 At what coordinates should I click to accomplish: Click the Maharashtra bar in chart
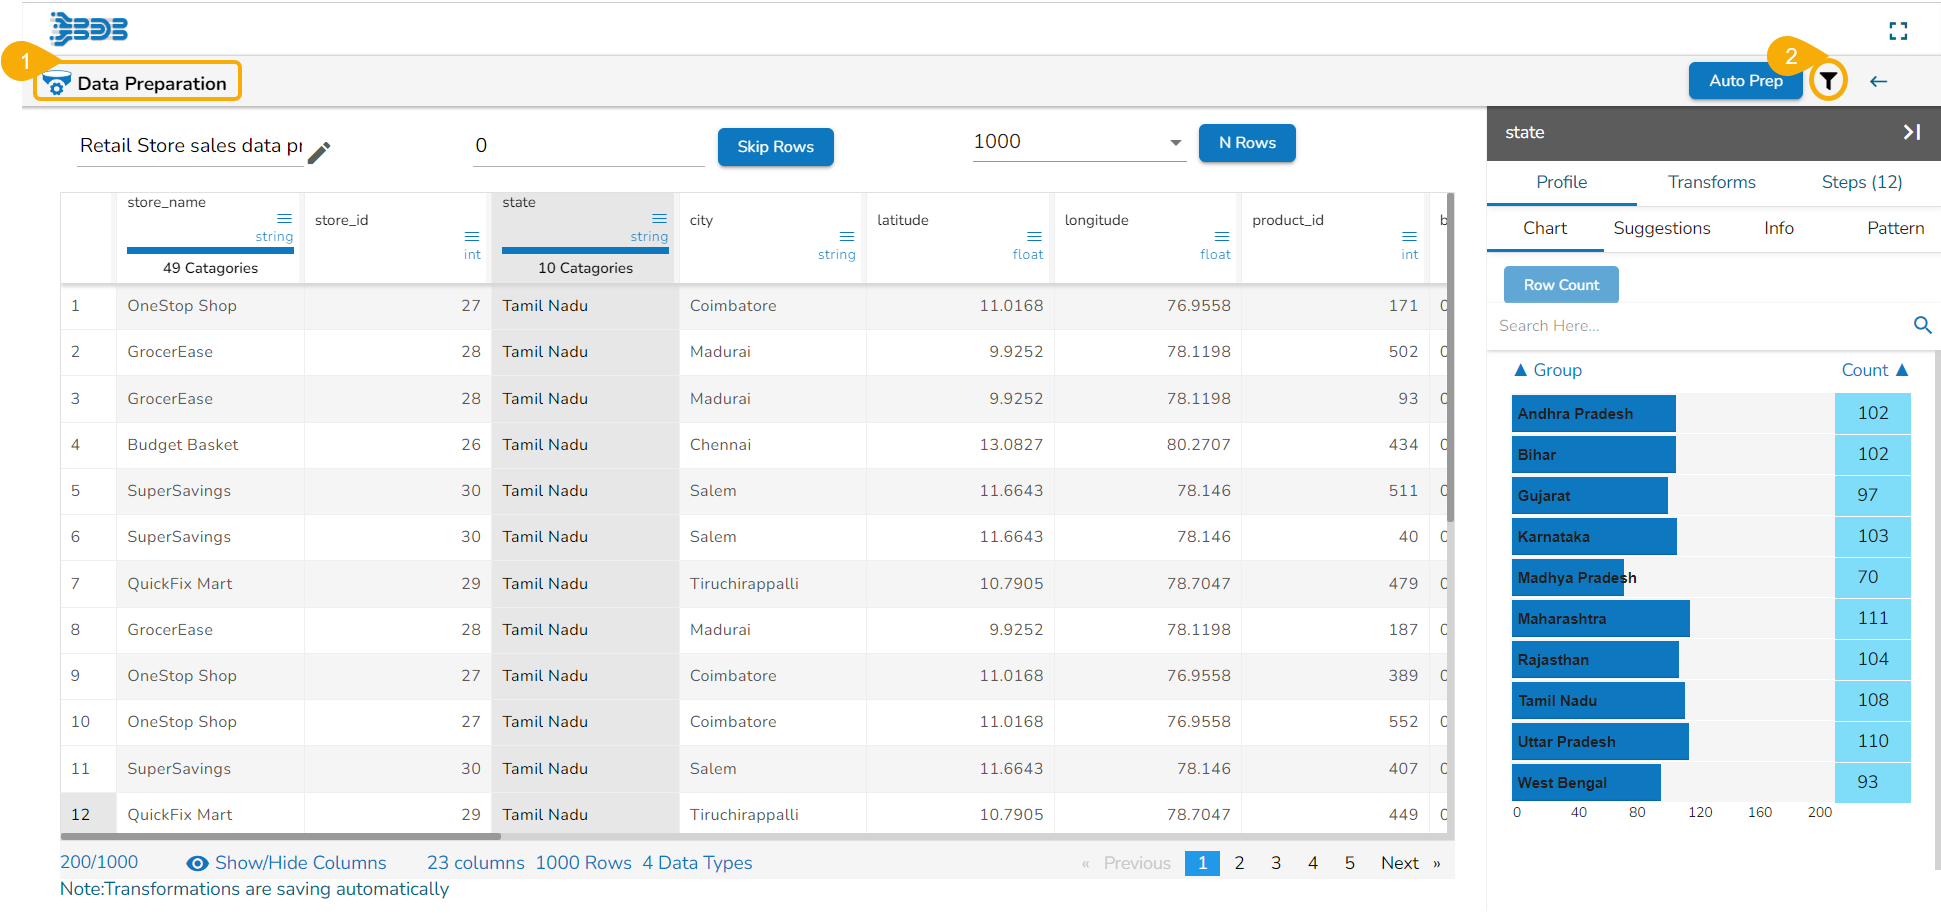(1600, 619)
